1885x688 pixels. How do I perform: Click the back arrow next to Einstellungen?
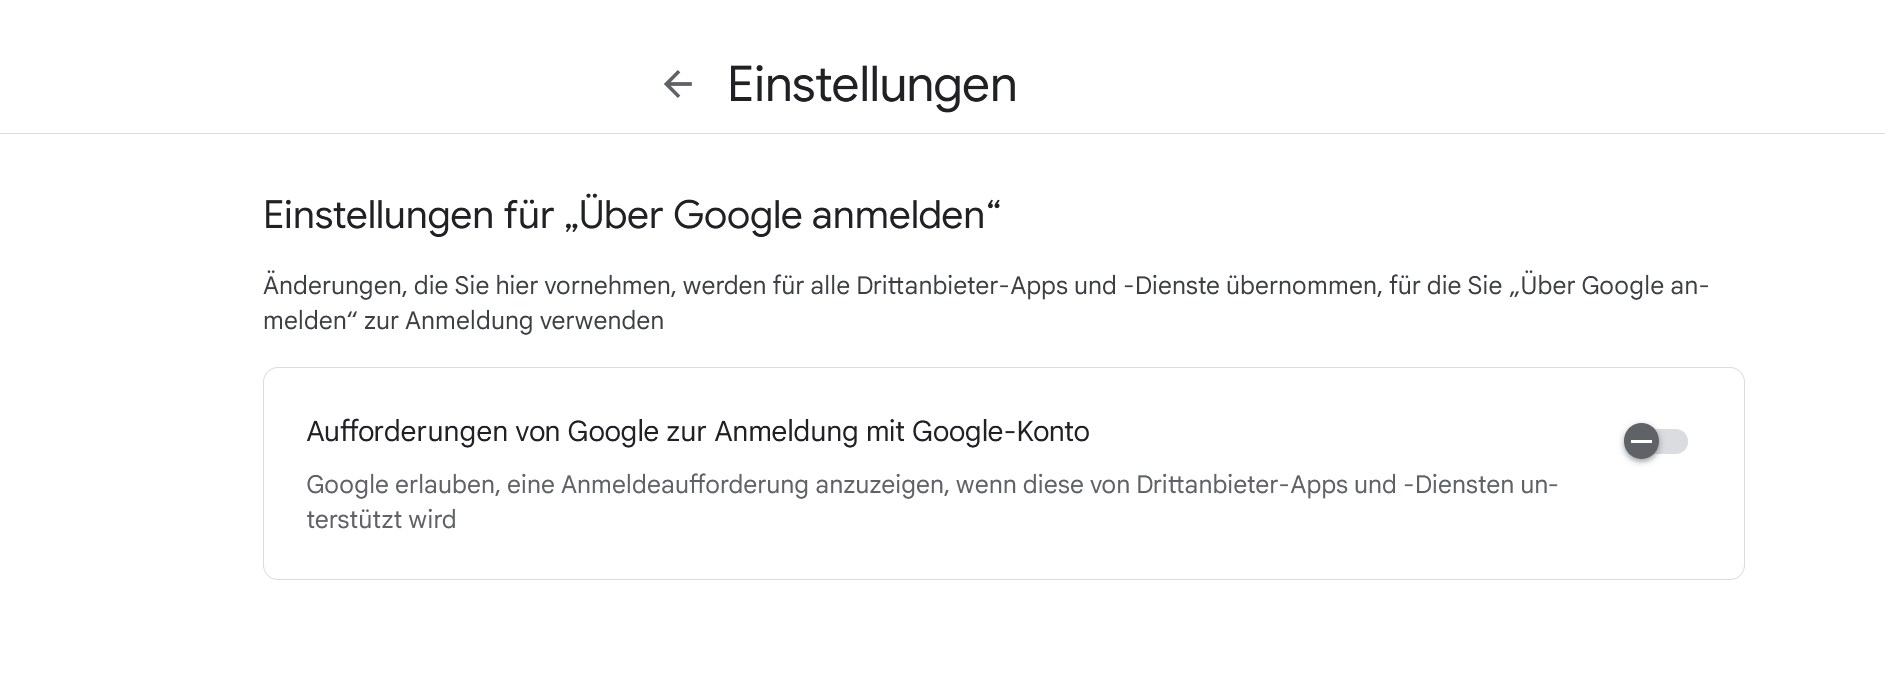pos(678,84)
